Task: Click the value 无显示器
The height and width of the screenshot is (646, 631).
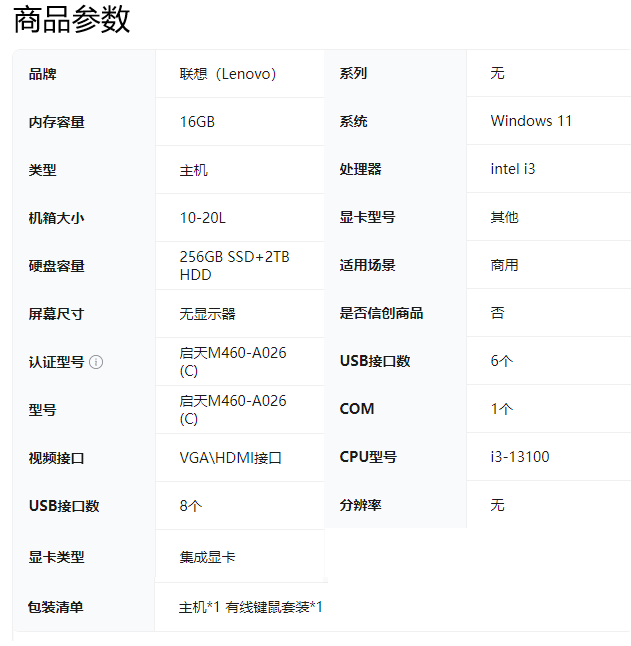Action: coord(207,314)
